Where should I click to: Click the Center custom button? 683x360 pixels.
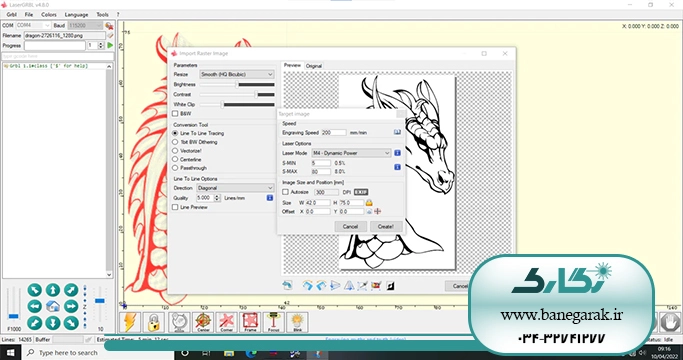(x=203, y=322)
